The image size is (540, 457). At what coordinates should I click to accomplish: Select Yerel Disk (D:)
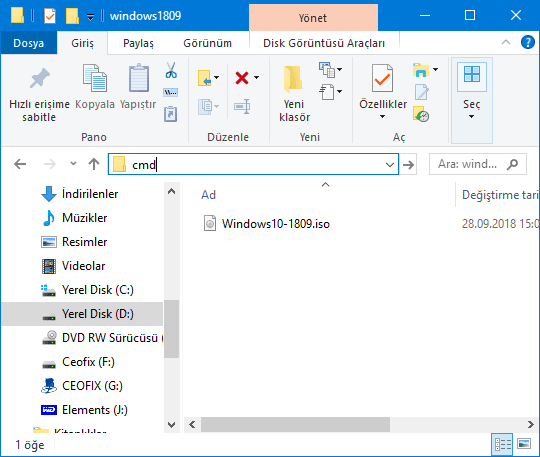(x=82, y=314)
